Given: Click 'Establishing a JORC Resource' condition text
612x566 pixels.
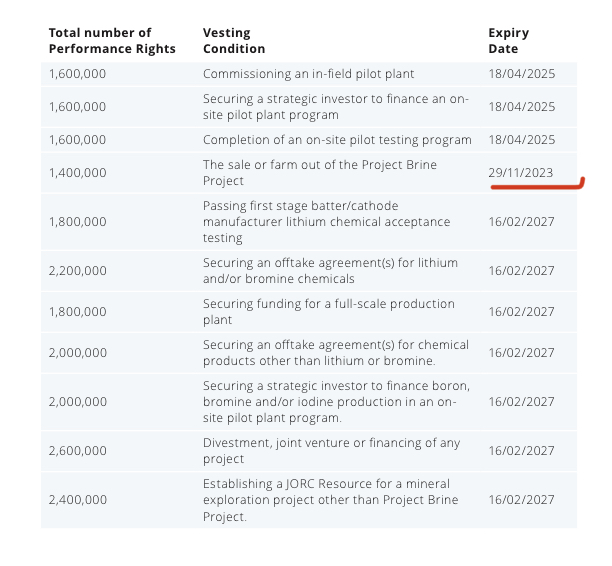Looking at the screenshot, I should coord(330,500).
